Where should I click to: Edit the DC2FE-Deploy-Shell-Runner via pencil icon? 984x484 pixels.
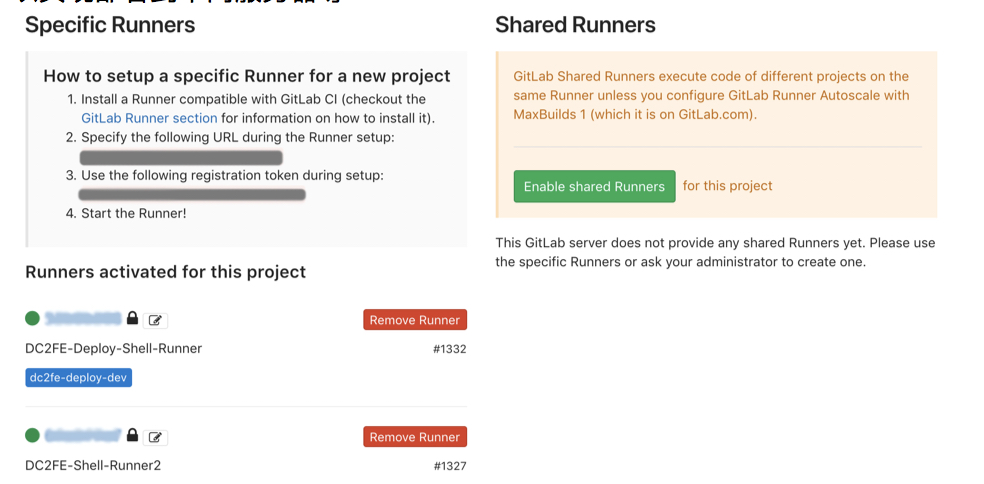click(x=155, y=321)
